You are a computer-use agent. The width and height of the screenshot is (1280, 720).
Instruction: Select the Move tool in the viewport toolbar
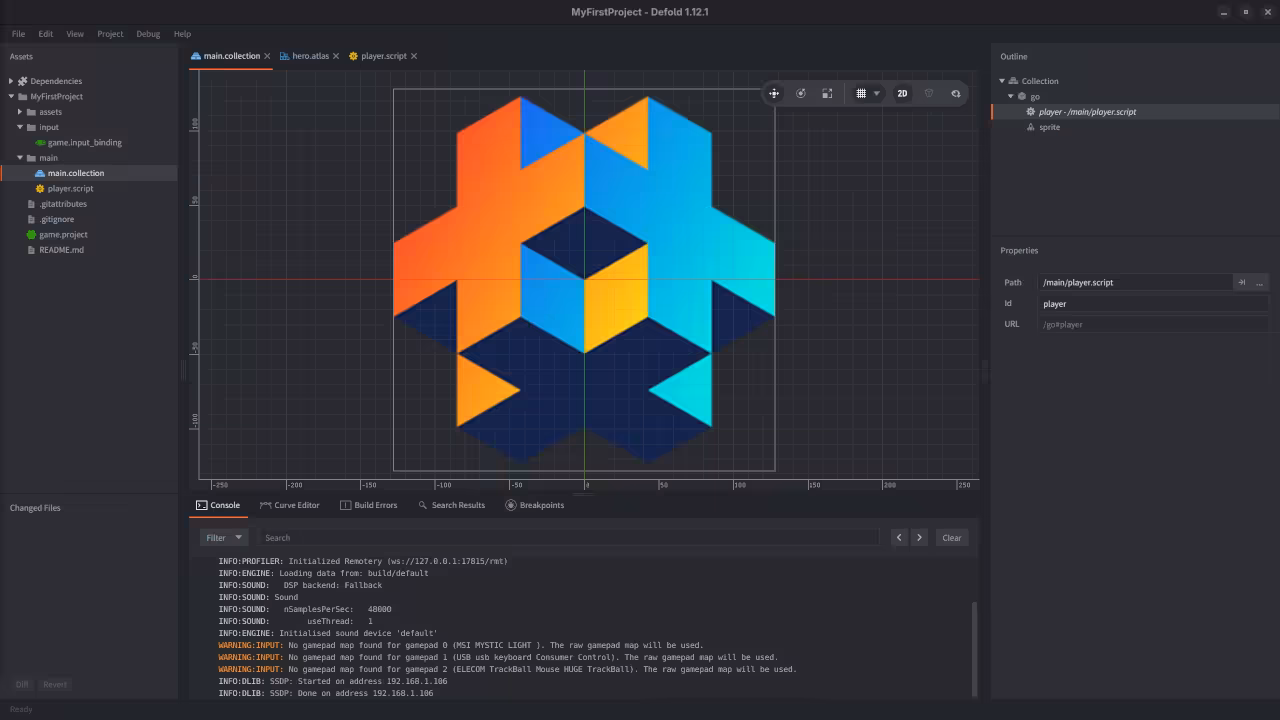coord(775,93)
